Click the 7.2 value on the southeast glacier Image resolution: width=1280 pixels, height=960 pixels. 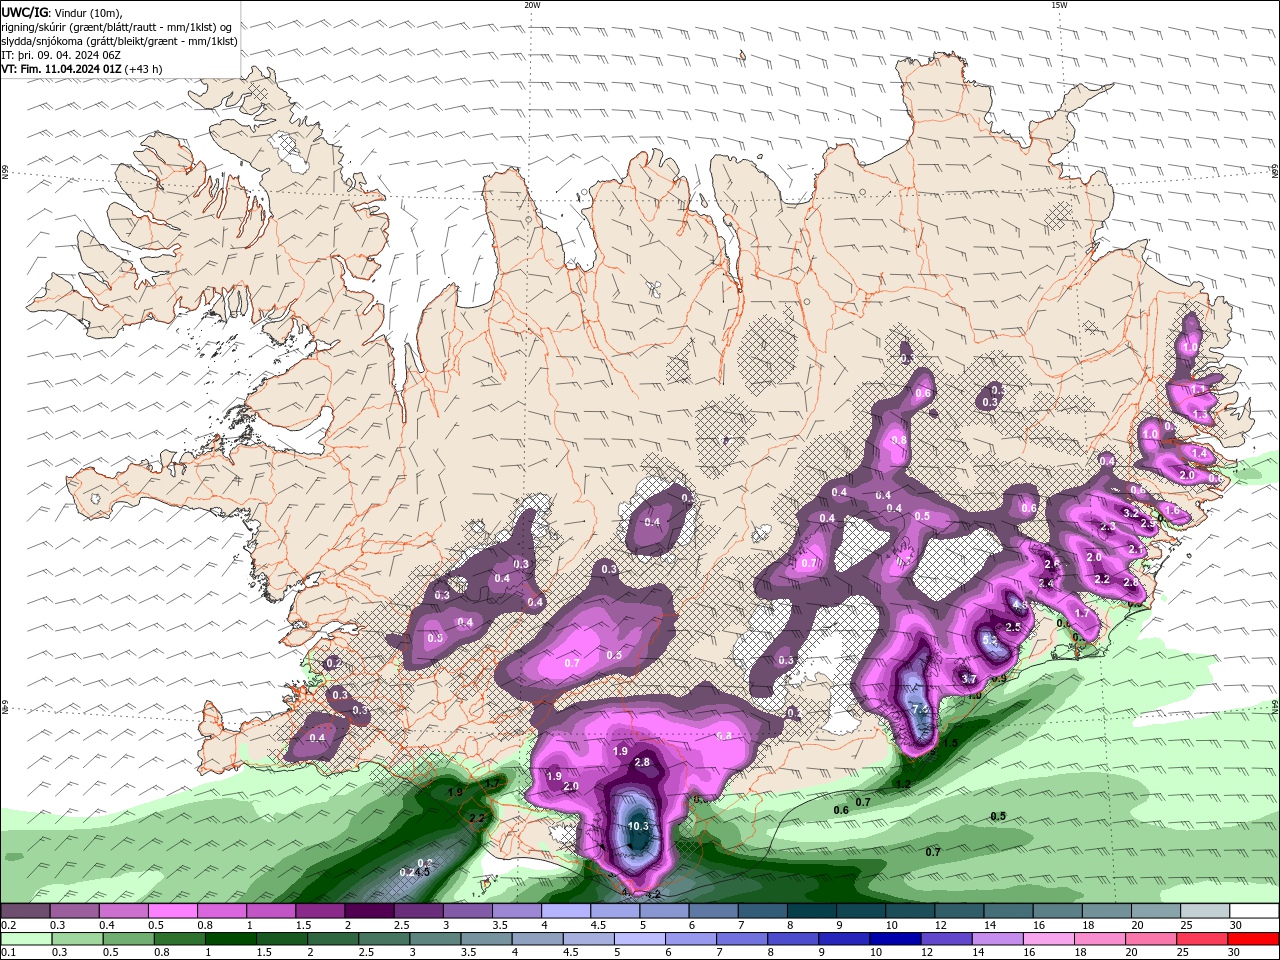[921, 708]
